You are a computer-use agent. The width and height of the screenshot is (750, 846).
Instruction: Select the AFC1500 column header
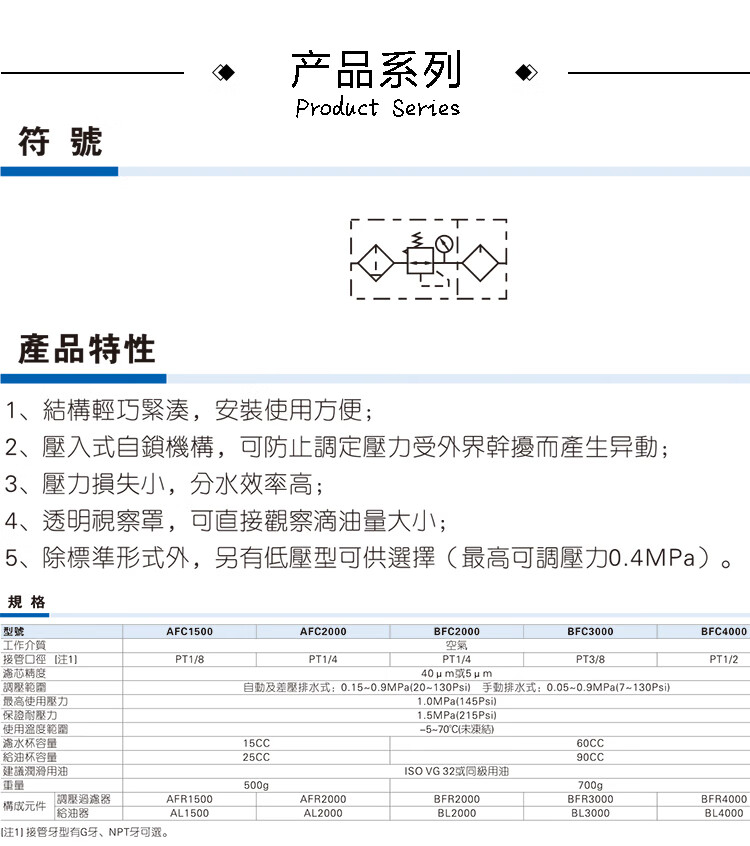189,632
